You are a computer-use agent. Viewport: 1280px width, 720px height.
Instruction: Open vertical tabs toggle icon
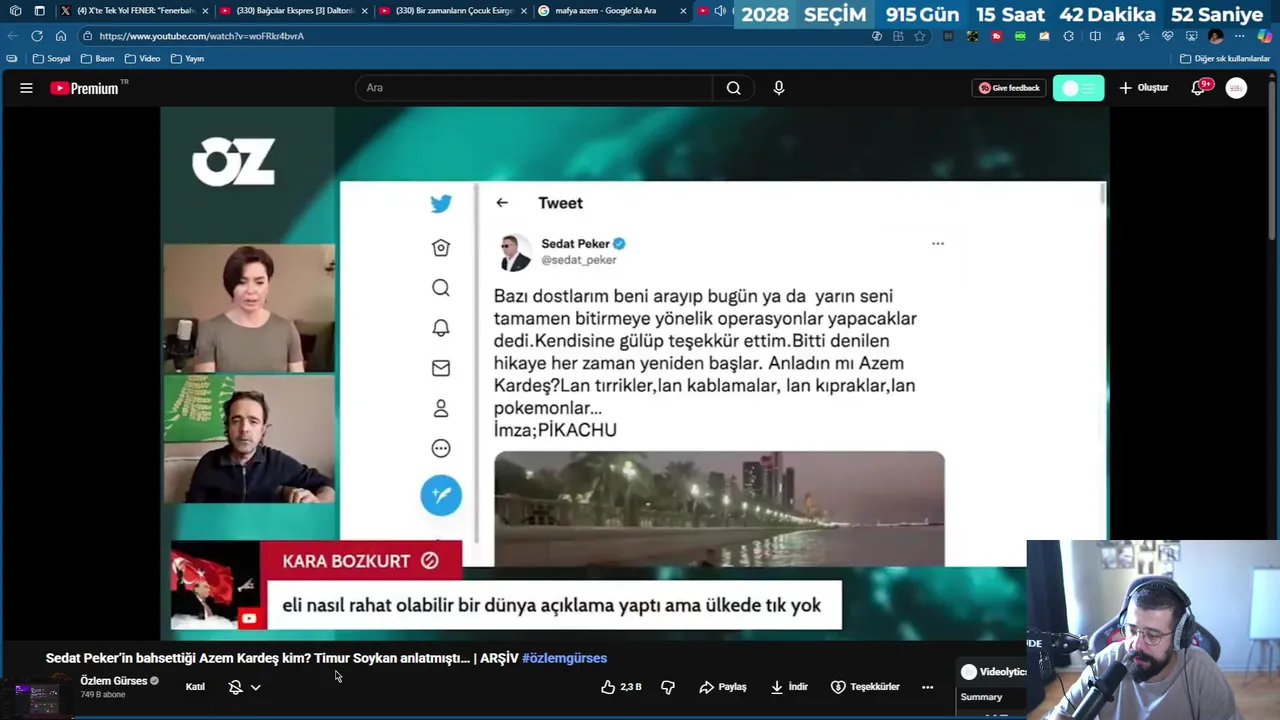point(39,11)
